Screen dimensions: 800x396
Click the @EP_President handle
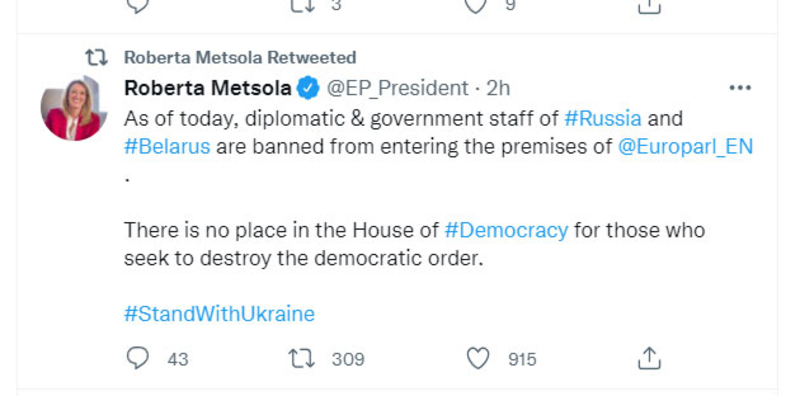pyautogui.click(x=397, y=89)
